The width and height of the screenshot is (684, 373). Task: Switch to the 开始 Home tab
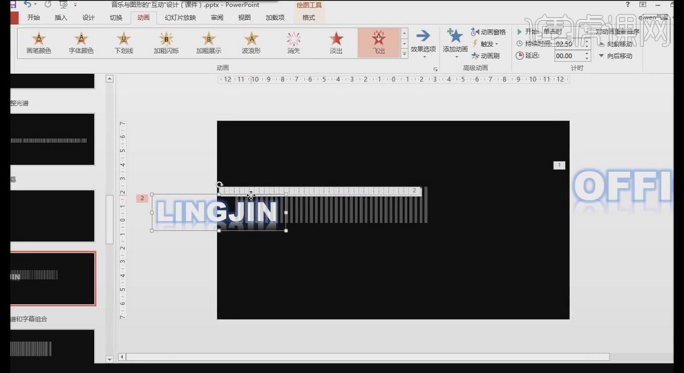34,17
